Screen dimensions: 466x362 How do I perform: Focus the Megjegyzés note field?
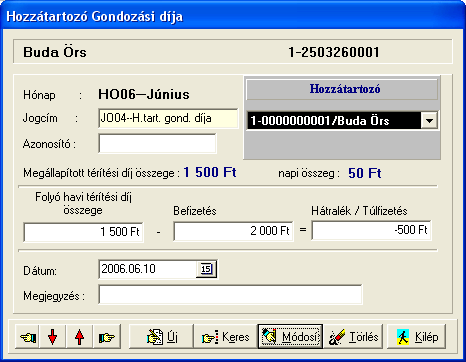tap(230, 294)
